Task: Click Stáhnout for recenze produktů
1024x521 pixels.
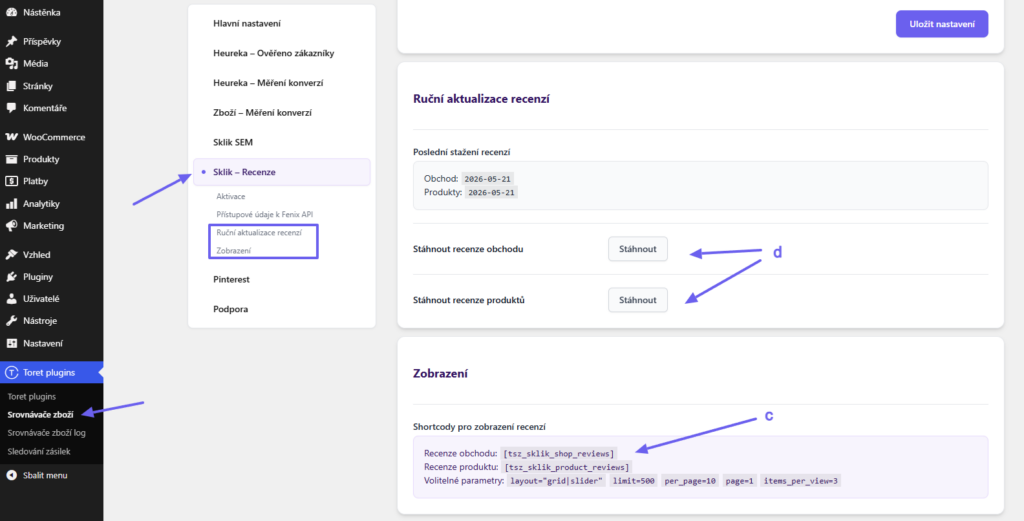Action: coord(638,300)
